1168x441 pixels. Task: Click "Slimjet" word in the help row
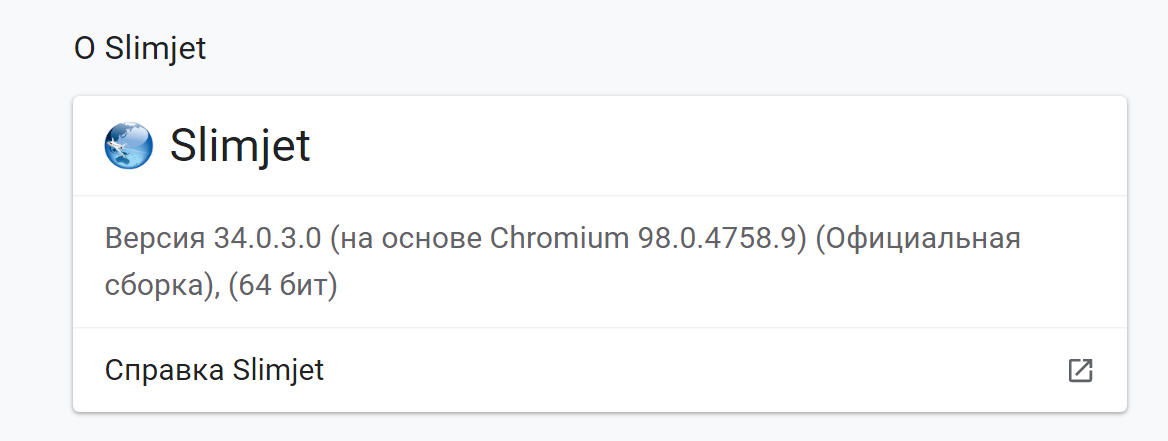tap(277, 371)
